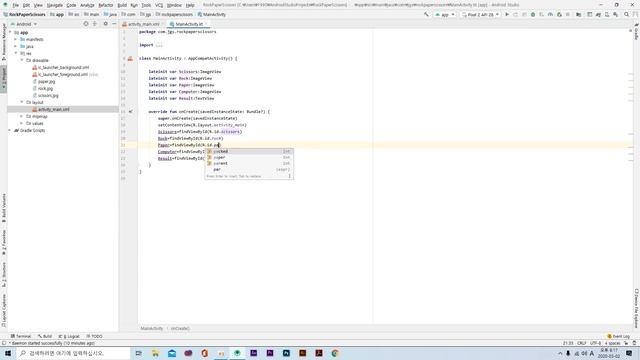The width and height of the screenshot is (640, 360).
Task: Toggle the Structure side panel
Action: click(4, 274)
